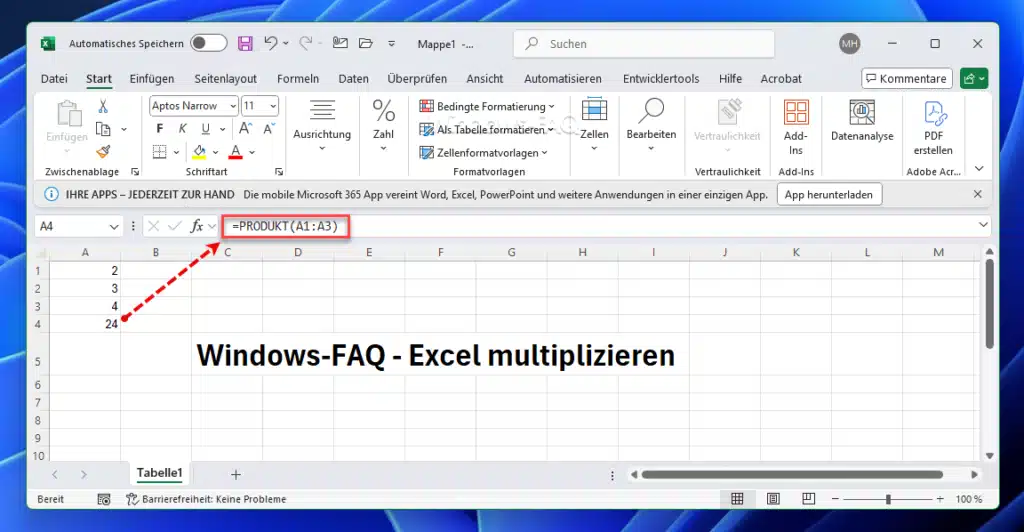Screen dimensions: 1024x532
Task: Click in the Suchen search box
Action: click(x=645, y=44)
